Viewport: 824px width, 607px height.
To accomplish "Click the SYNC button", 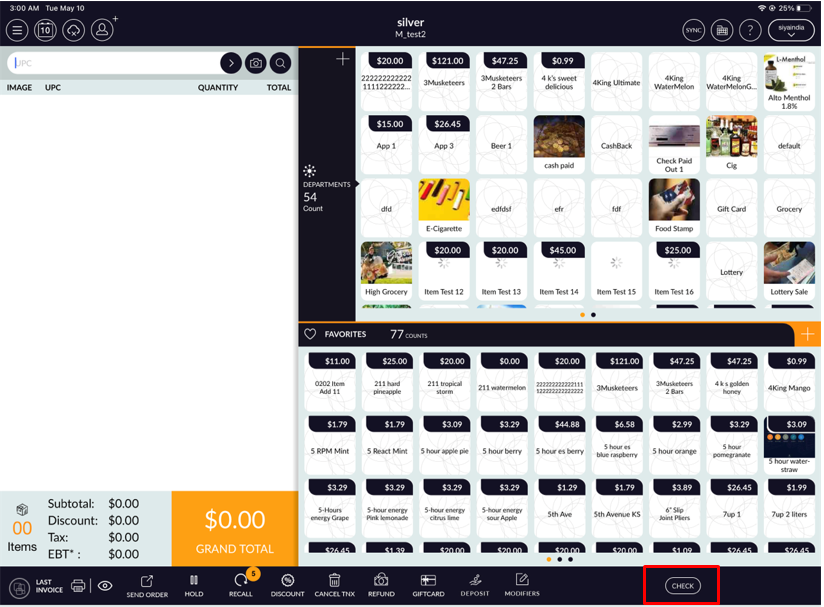I will pos(694,30).
